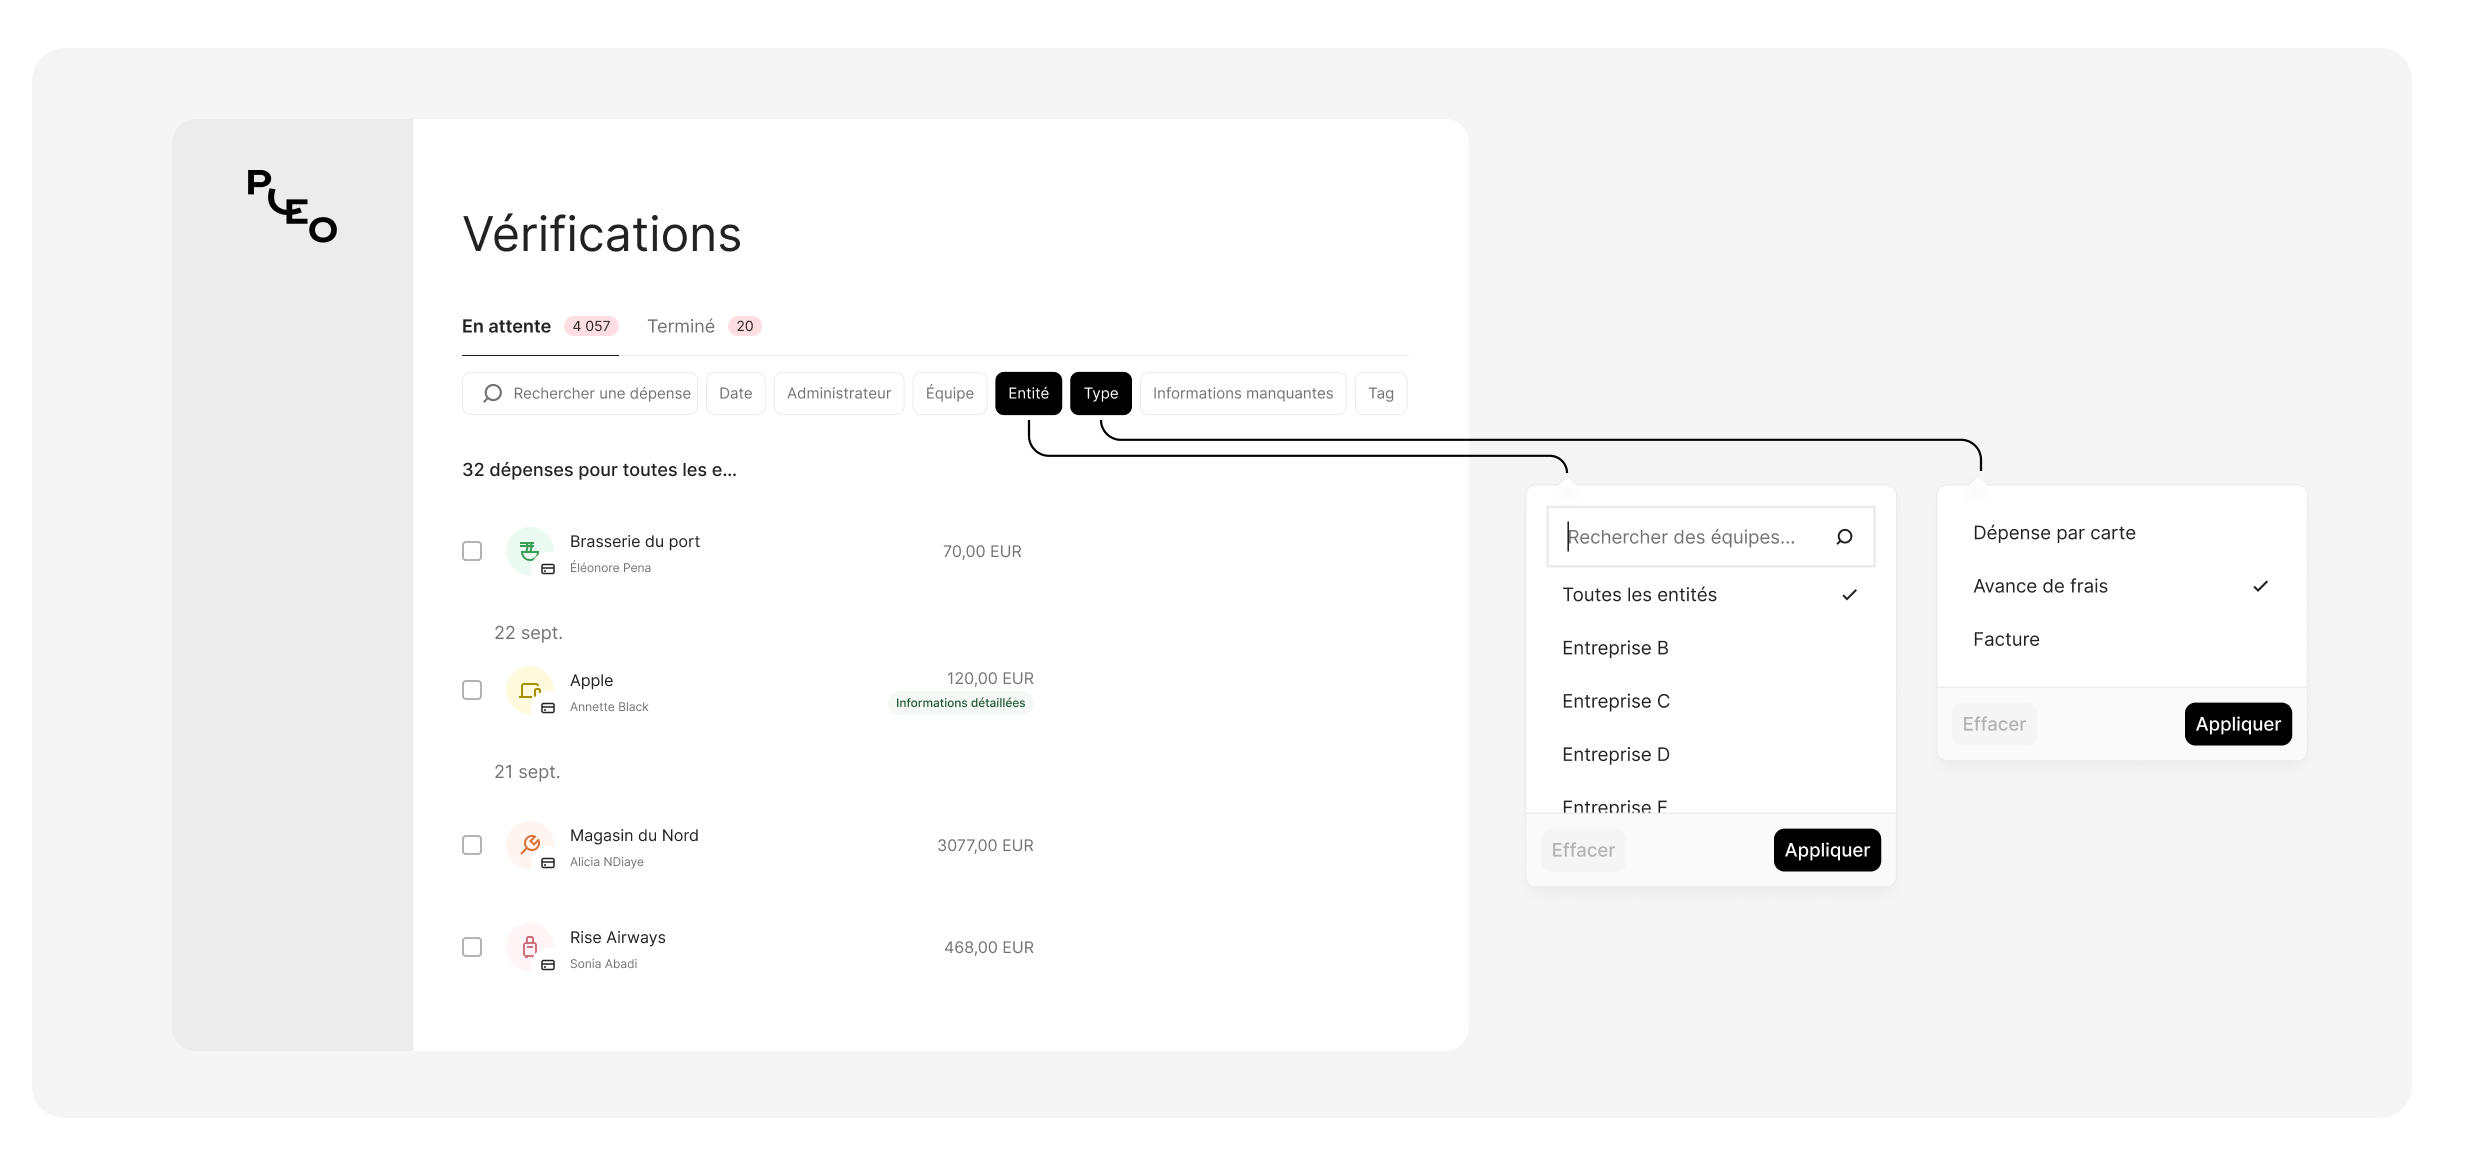The image size is (2480, 1170).
Task: Click the magnifier icon in team search
Action: tap(1844, 537)
